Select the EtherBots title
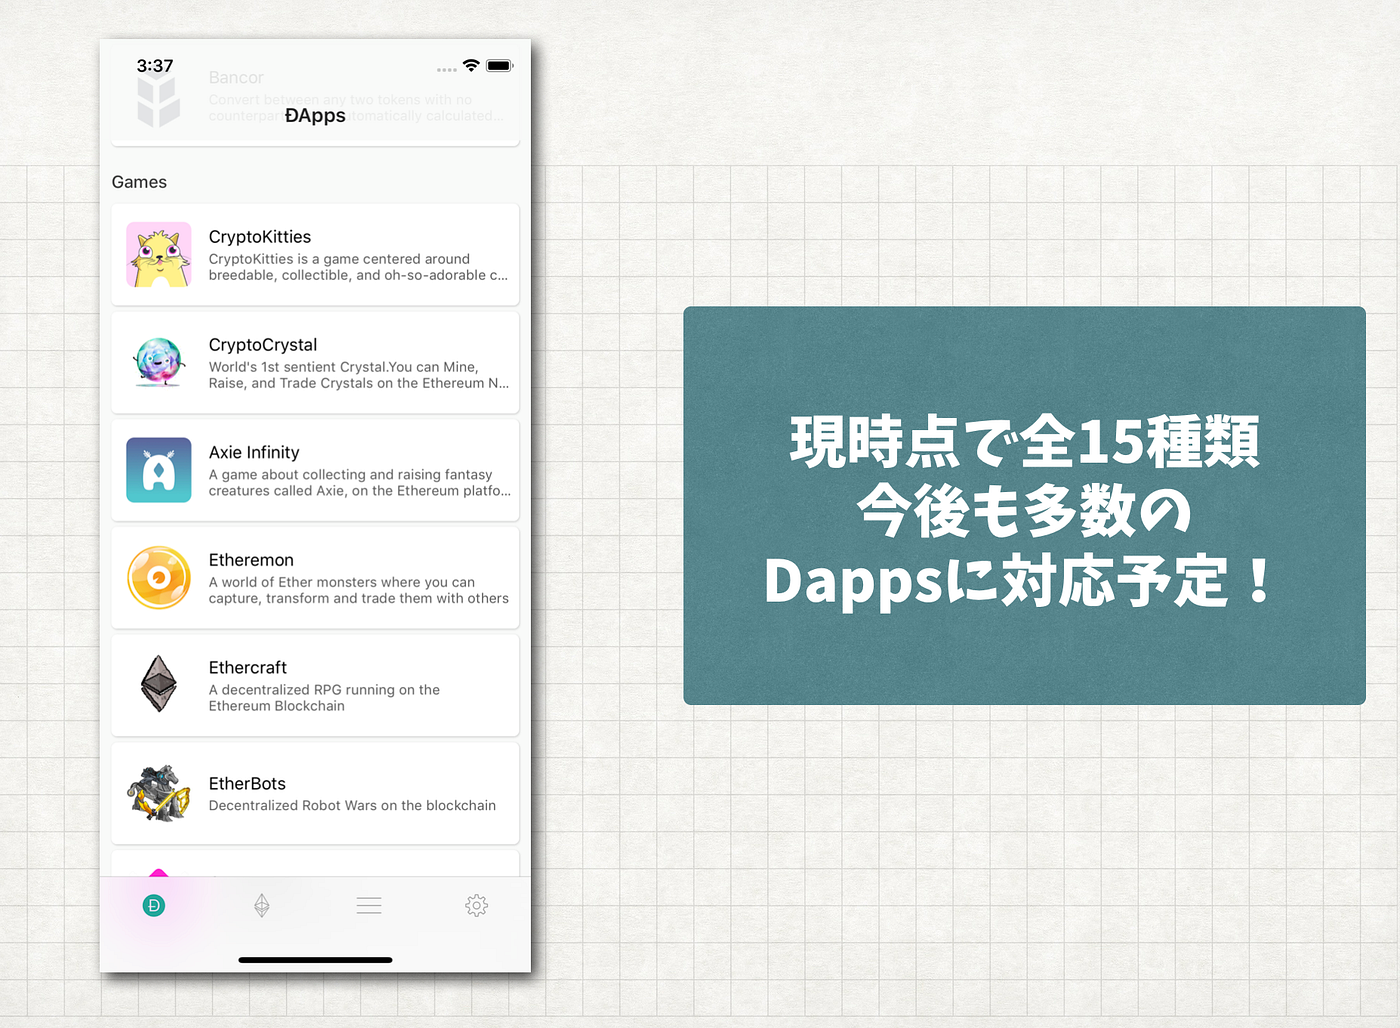Screen dimensions: 1400x1028 (x=247, y=784)
